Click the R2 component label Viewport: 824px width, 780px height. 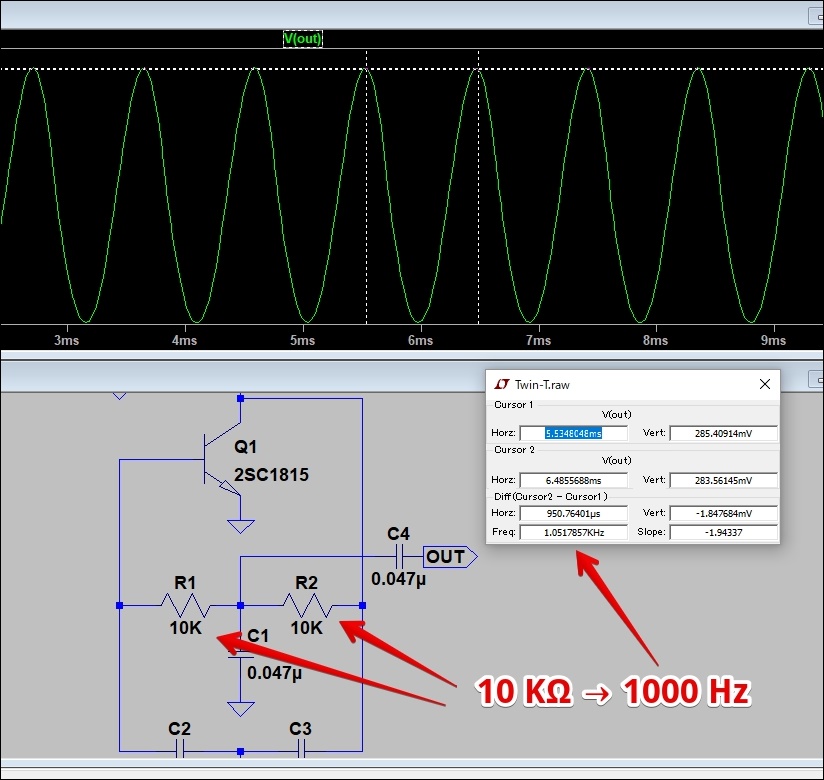(306, 583)
